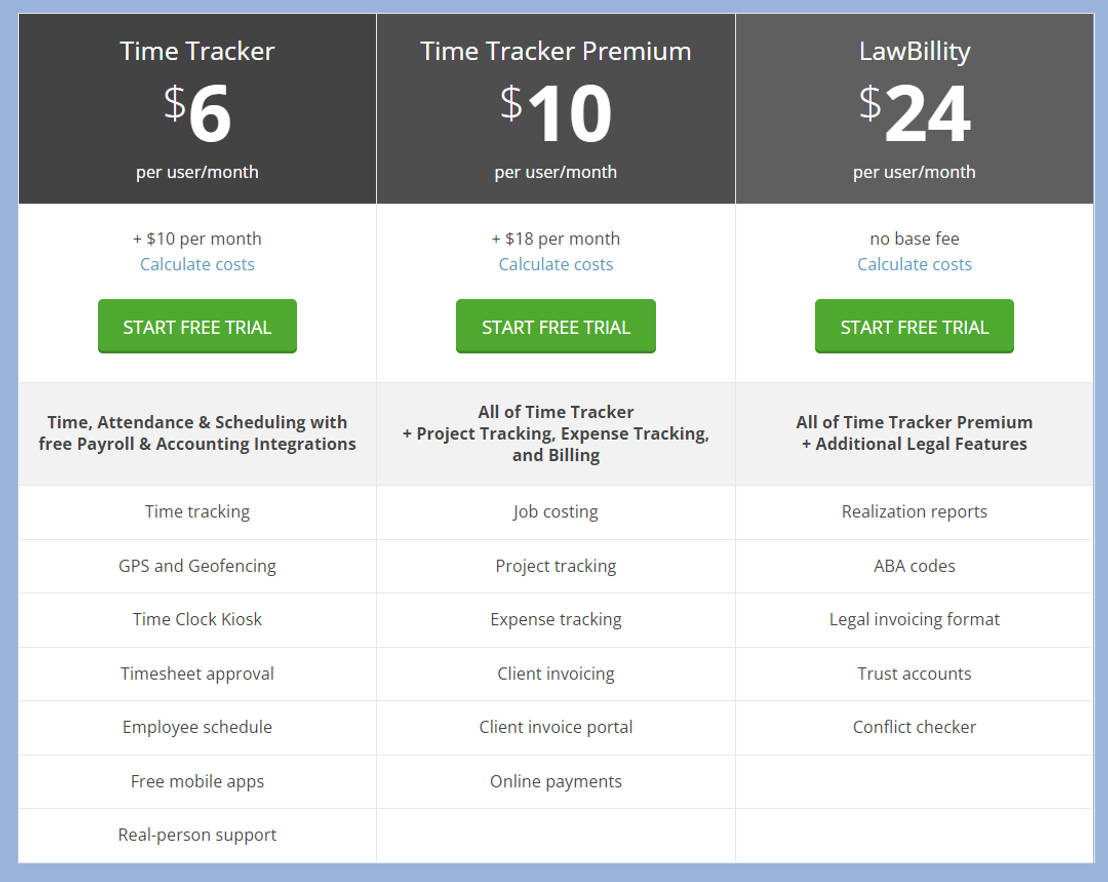Open Calculate costs under $18 per month
Image resolution: width=1108 pixels, height=882 pixels.
tap(555, 264)
